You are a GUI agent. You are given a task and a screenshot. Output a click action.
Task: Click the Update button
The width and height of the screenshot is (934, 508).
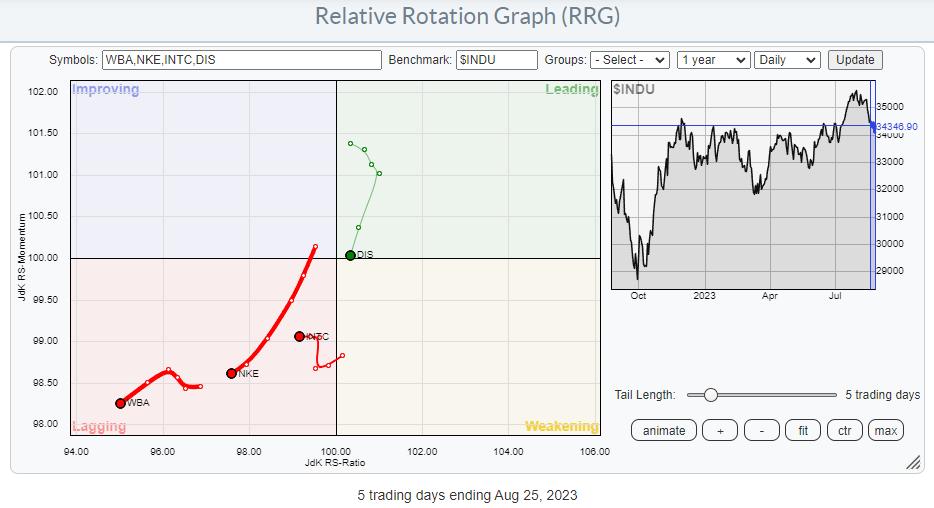coord(855,60)
